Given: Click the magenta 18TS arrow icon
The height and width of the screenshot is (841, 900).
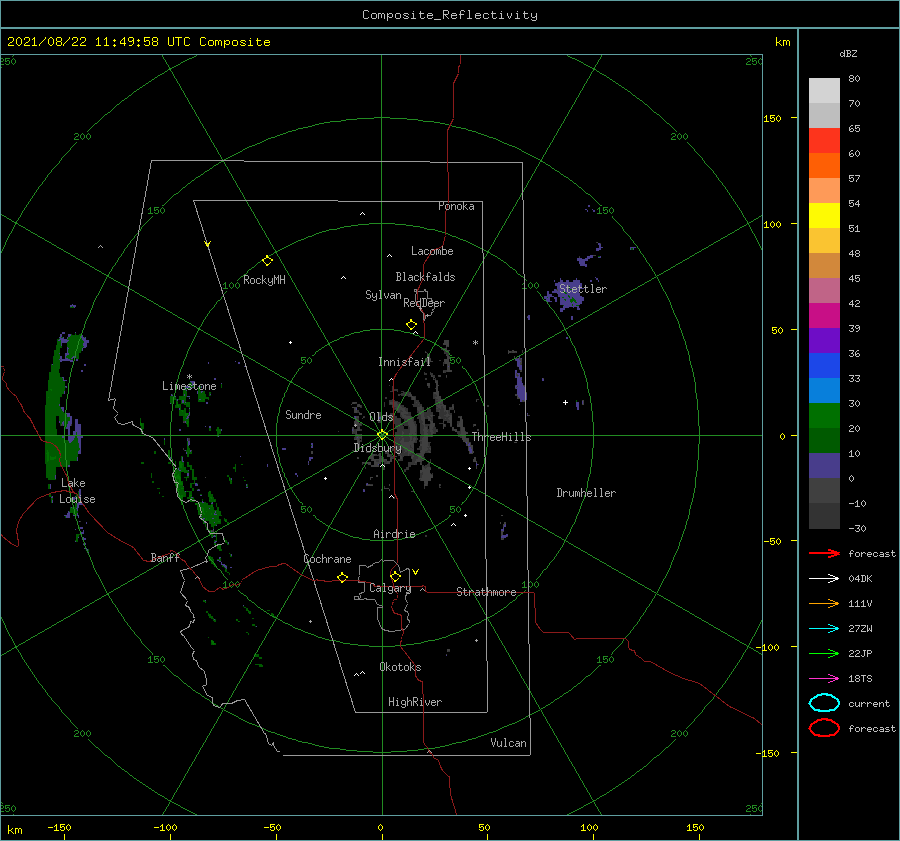Looking at the screenshot, I should click(x=824, y=679).
